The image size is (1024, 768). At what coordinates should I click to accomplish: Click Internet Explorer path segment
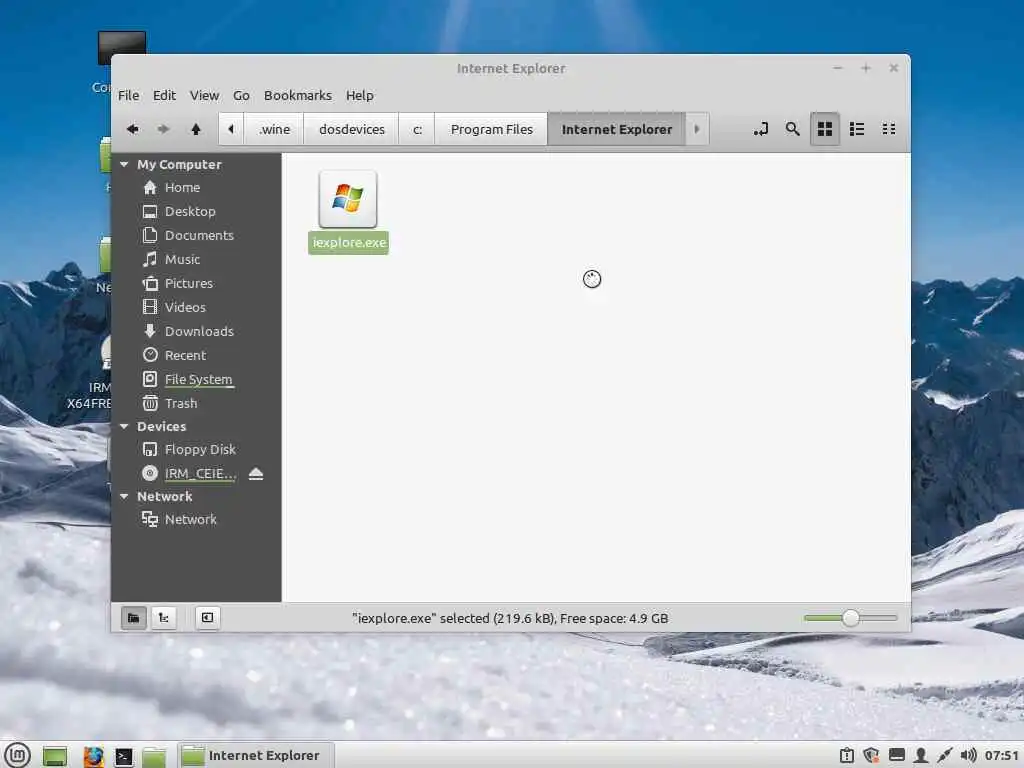[x=616, y=129]
